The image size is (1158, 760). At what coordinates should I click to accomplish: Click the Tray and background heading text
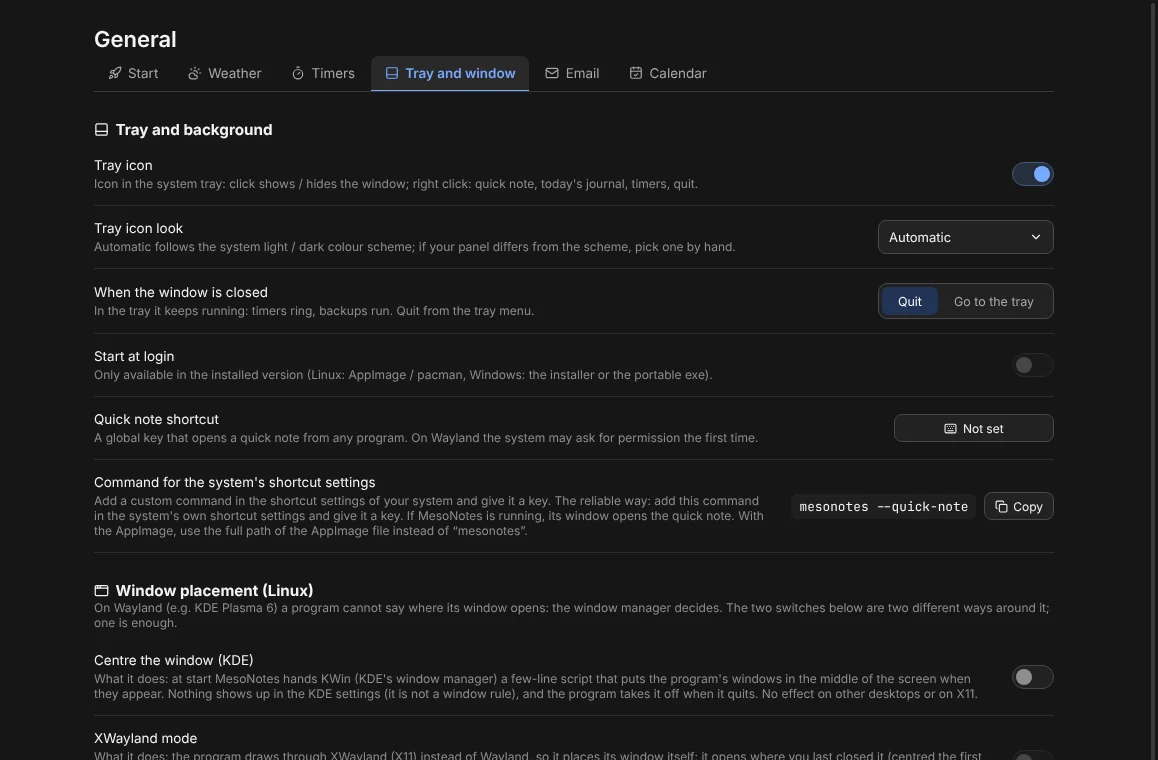coord(193,130)
